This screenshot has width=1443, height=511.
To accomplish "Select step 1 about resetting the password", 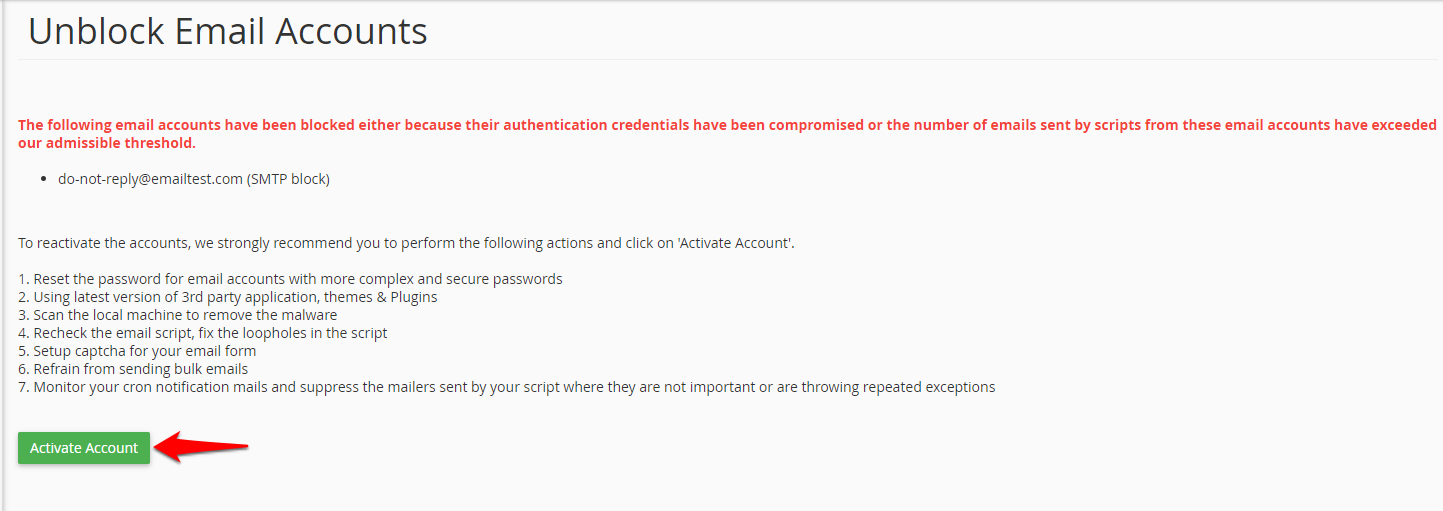I will 290,279.
